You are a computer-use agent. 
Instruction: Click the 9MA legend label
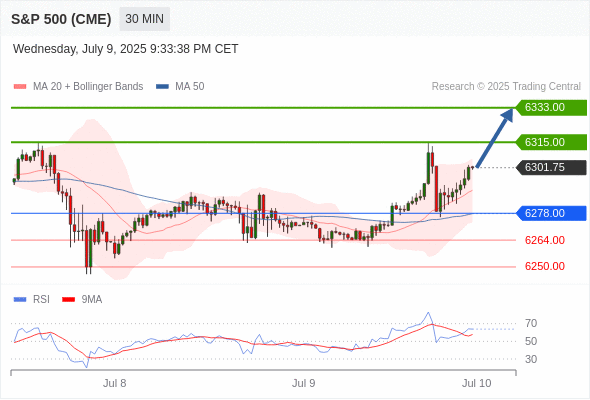[92, 300]
